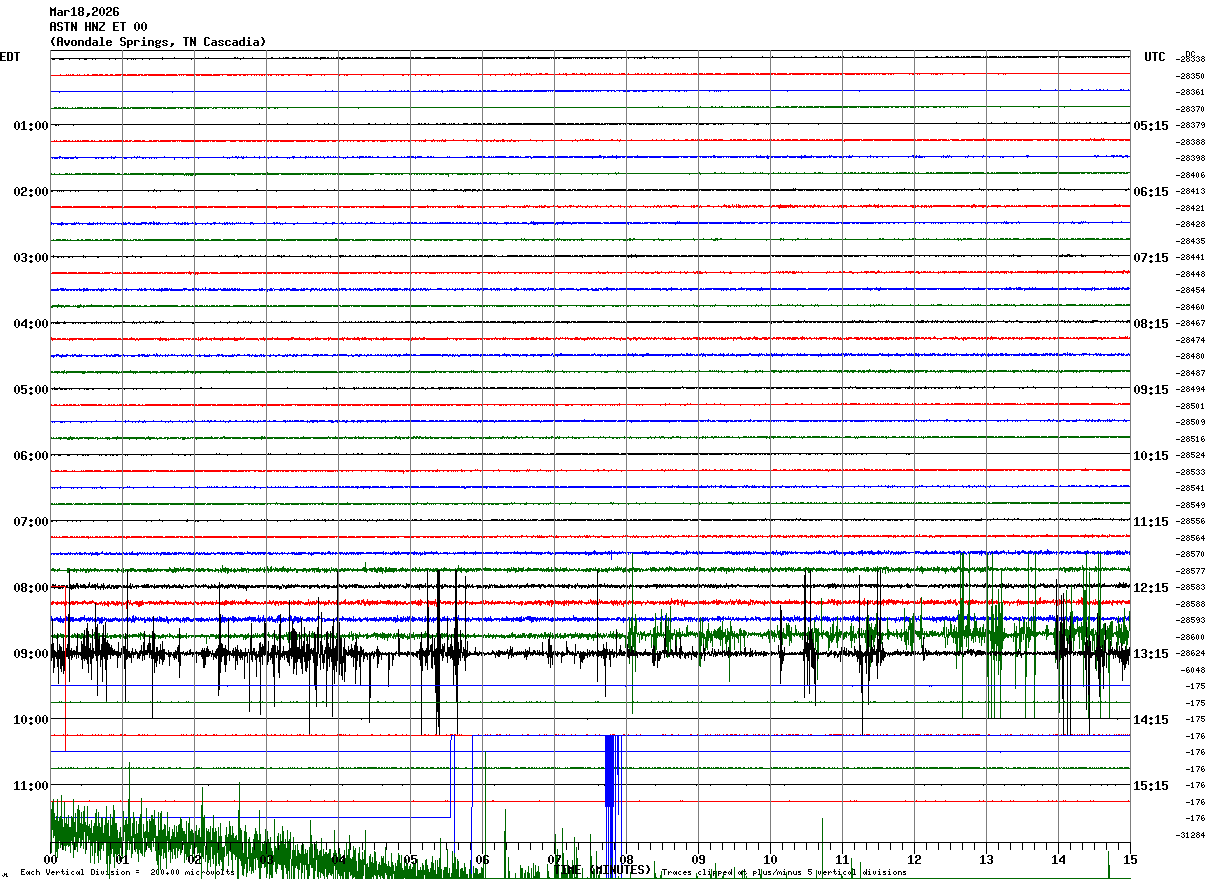The width and height of the screenshot is (1210, 886).
Task: Select the 05:15 UTC time label
Action: [x=1151, y=126]
